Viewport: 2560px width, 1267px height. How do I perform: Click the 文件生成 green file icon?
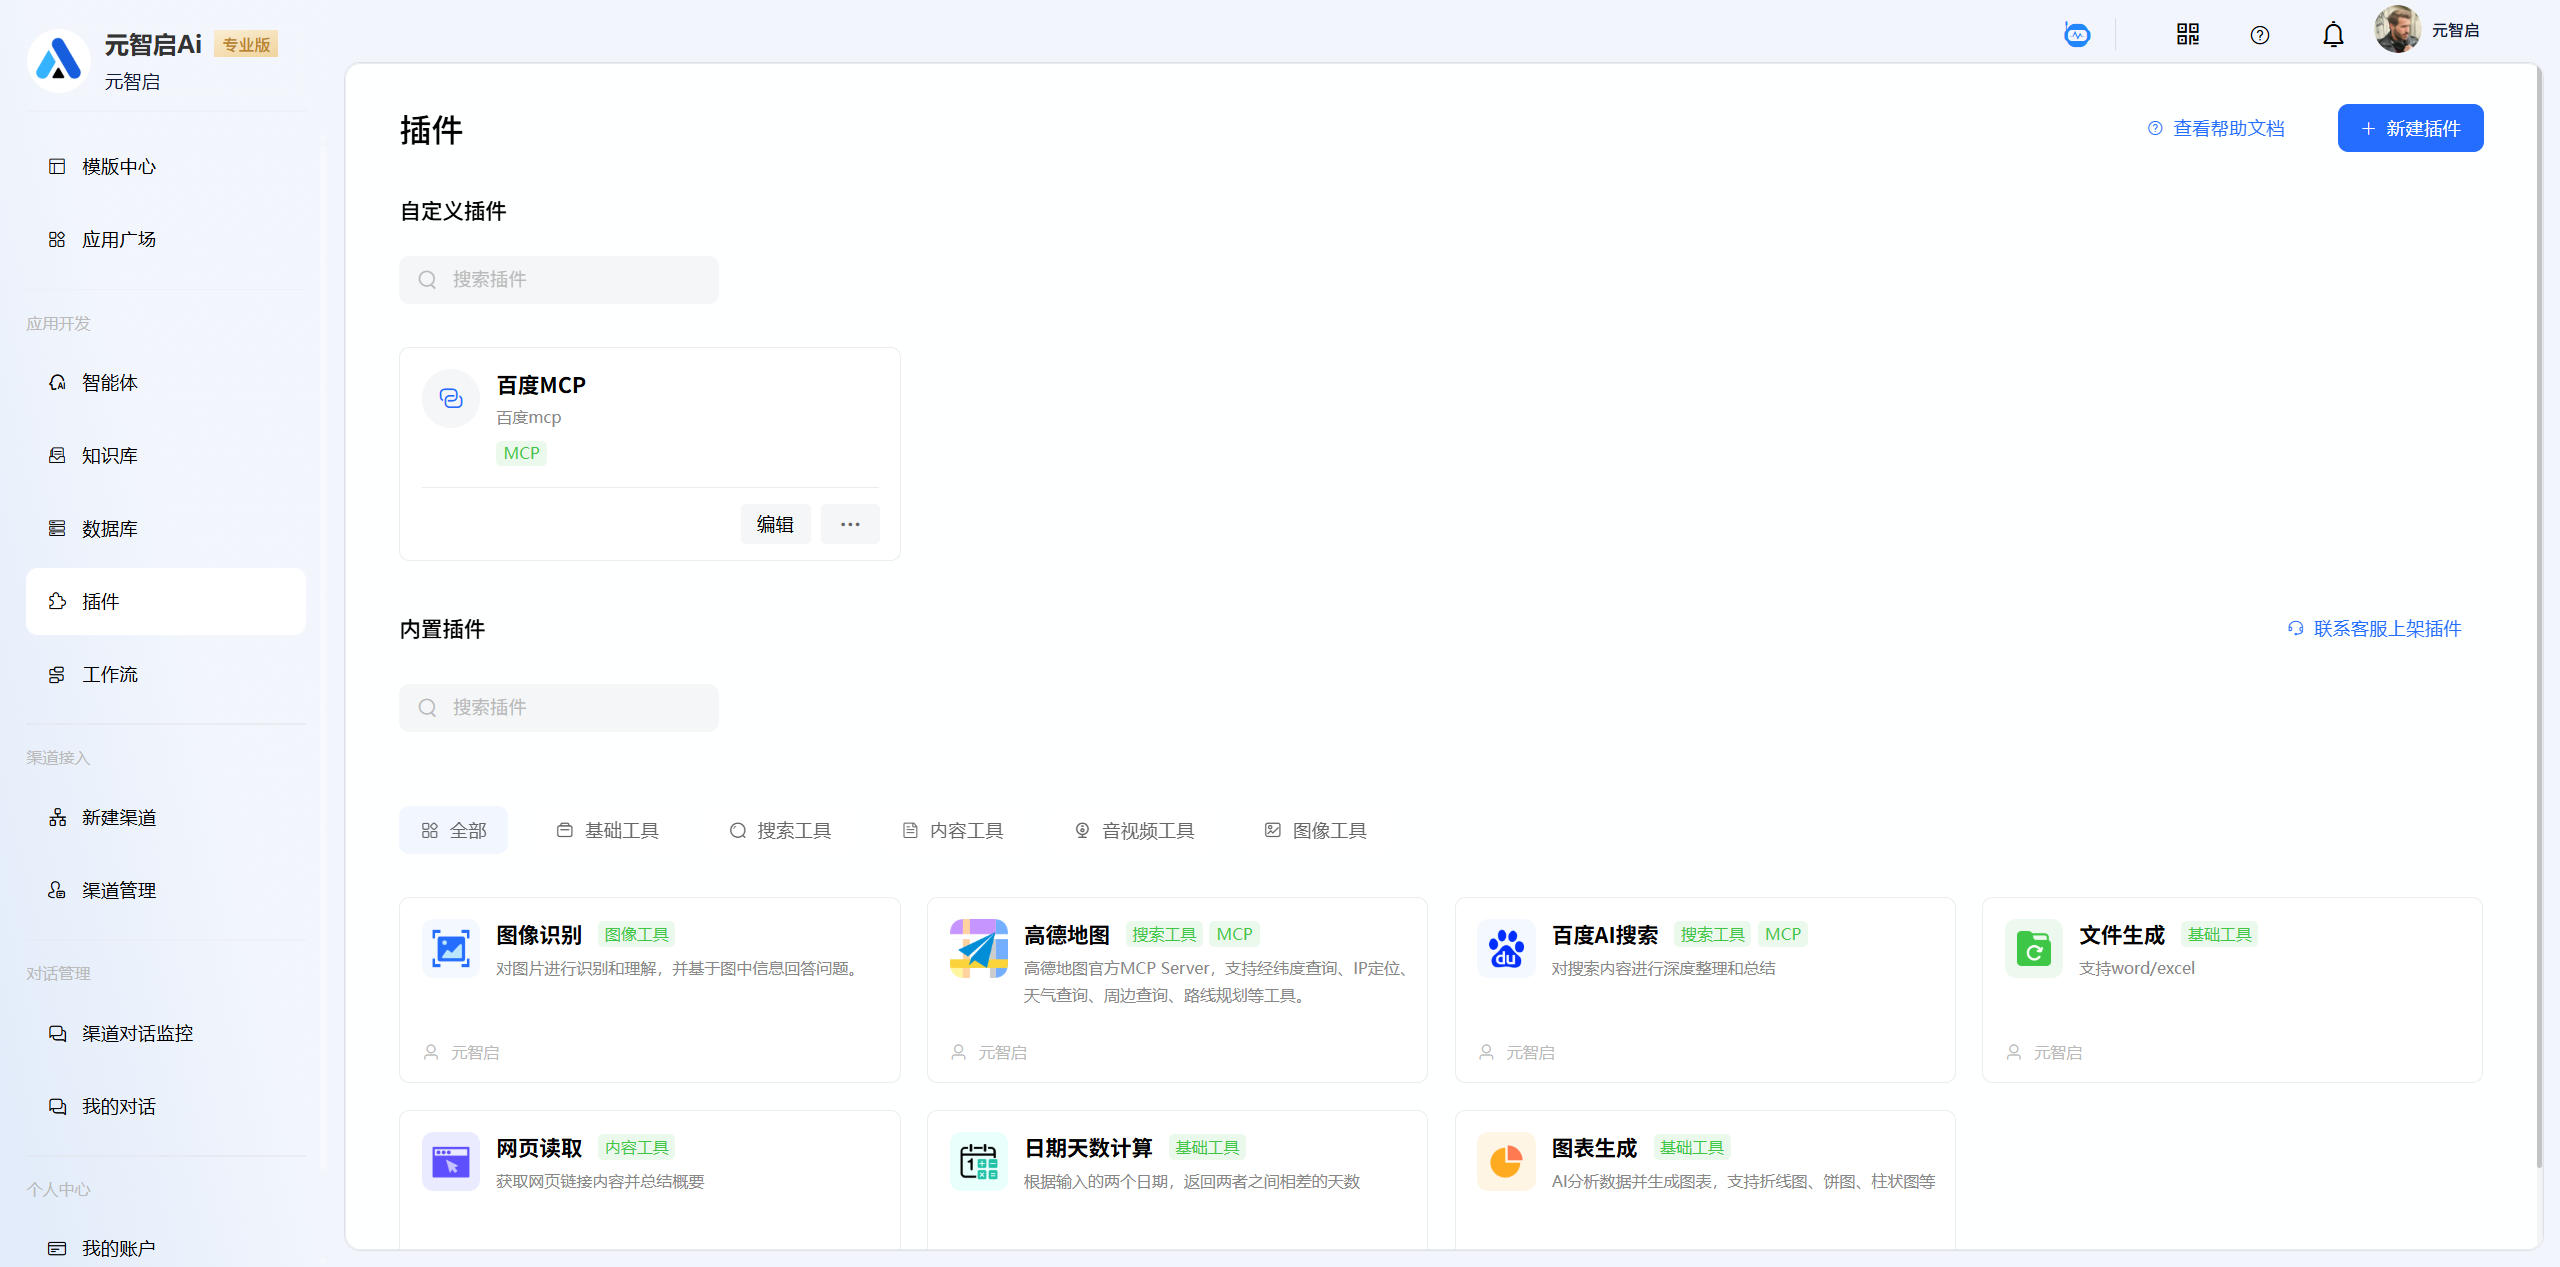pos(2033,948)
